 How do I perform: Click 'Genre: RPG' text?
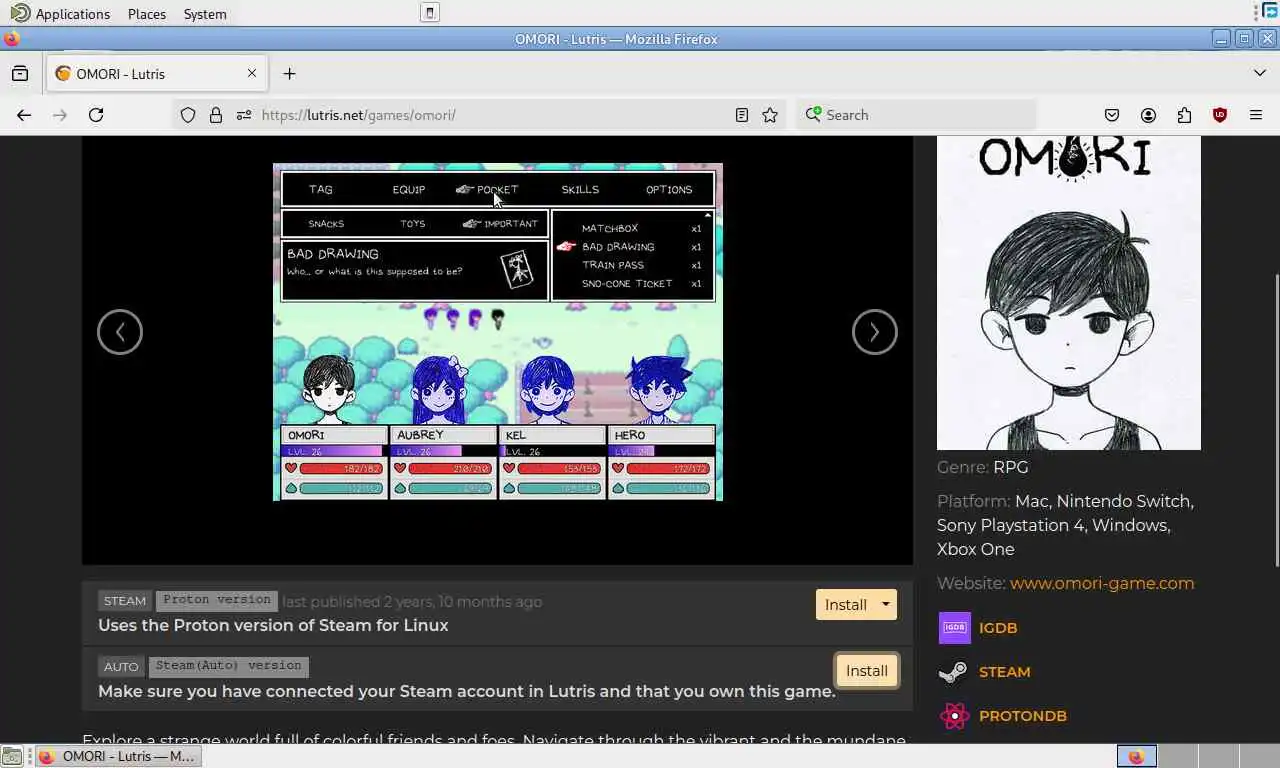coord(982,467)
